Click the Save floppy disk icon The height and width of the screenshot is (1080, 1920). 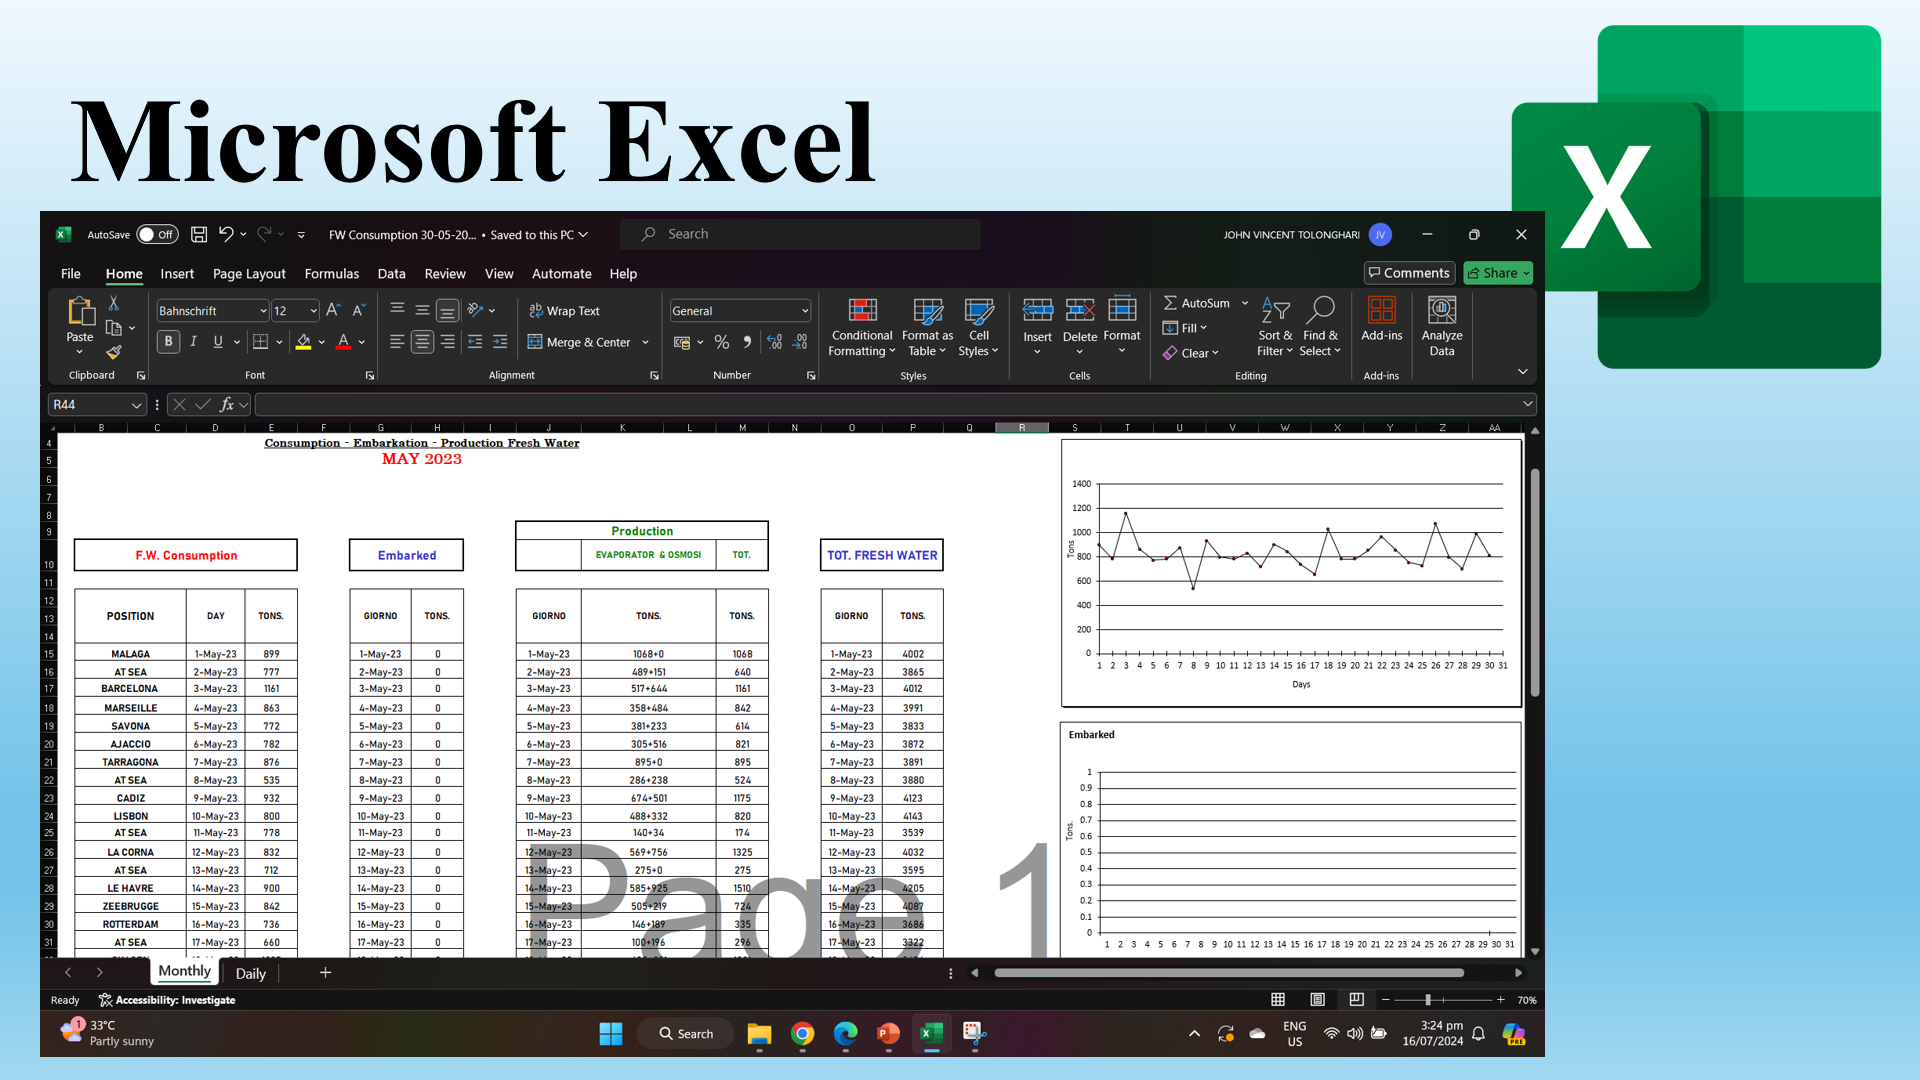[x=199, y=234]
